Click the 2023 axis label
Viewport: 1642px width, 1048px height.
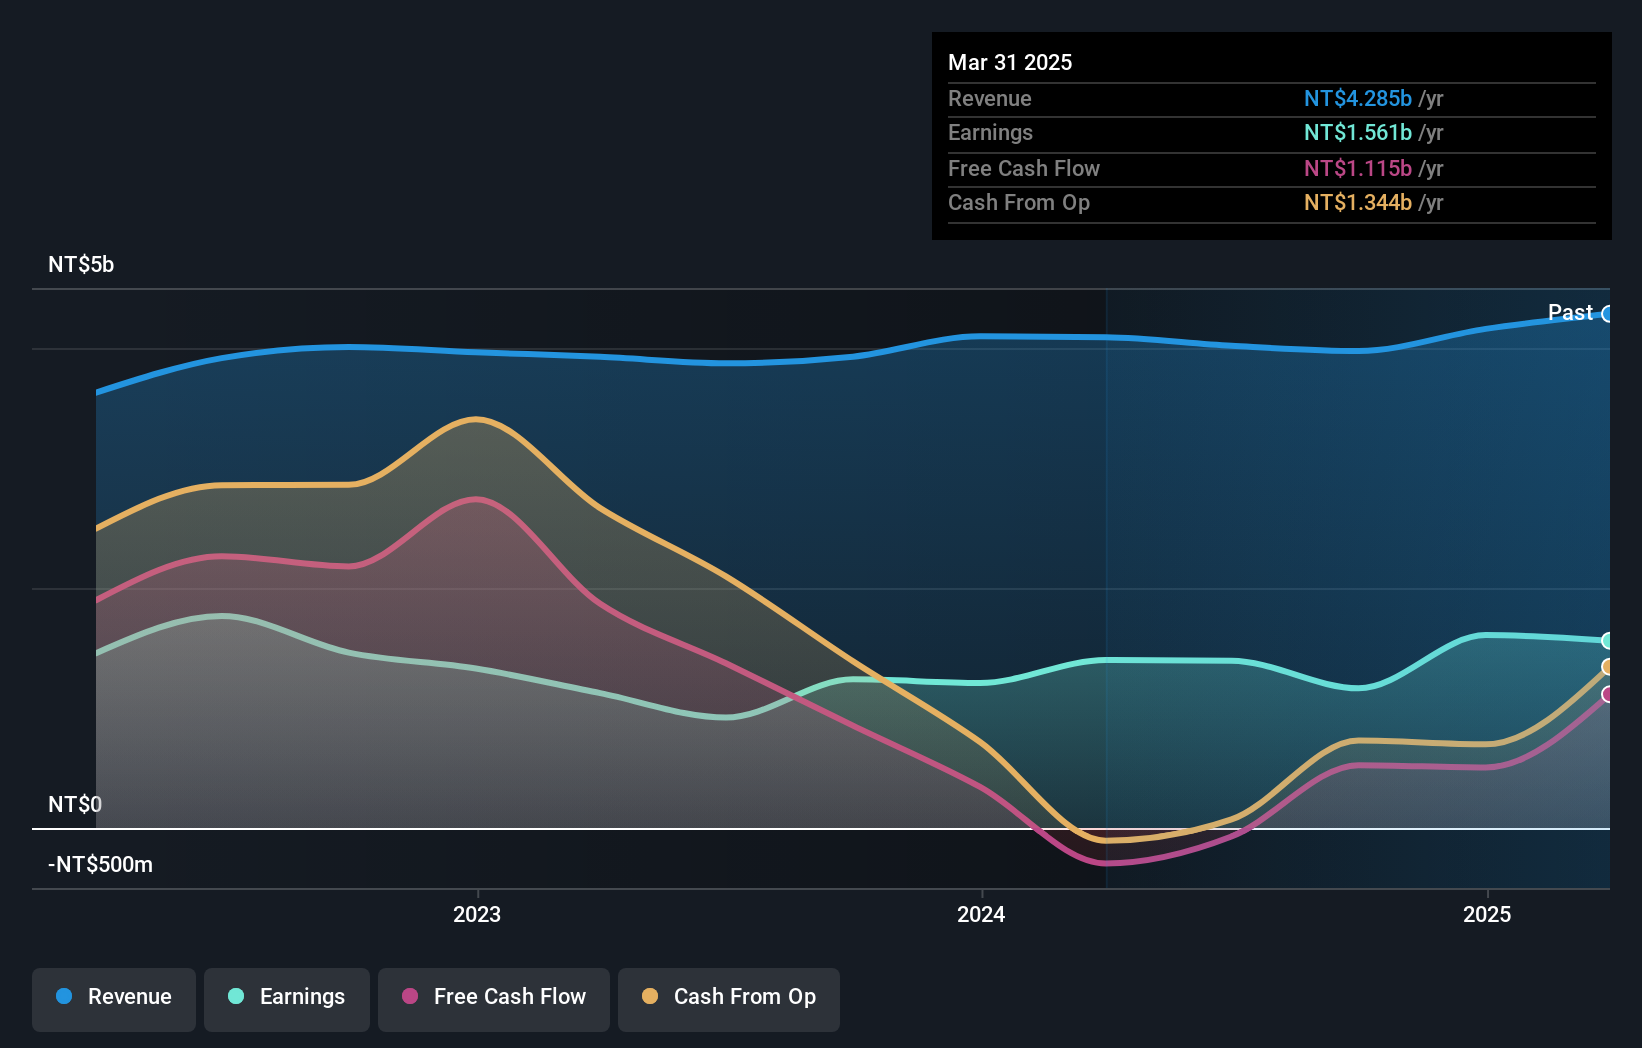point(477,914)
